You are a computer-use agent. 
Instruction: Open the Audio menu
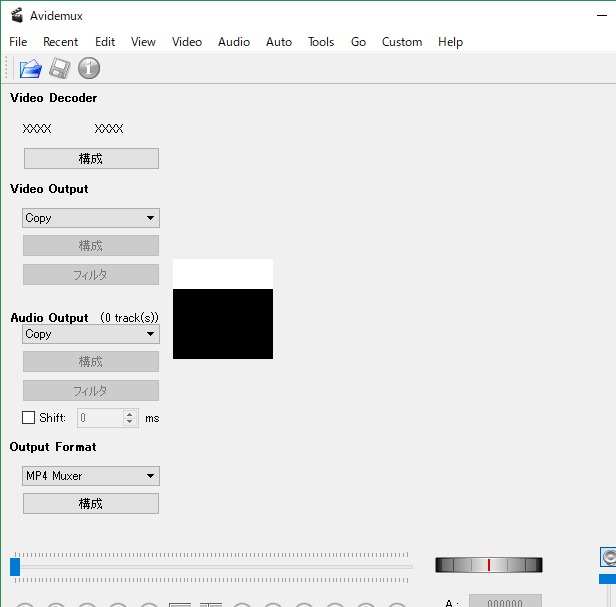234,42
